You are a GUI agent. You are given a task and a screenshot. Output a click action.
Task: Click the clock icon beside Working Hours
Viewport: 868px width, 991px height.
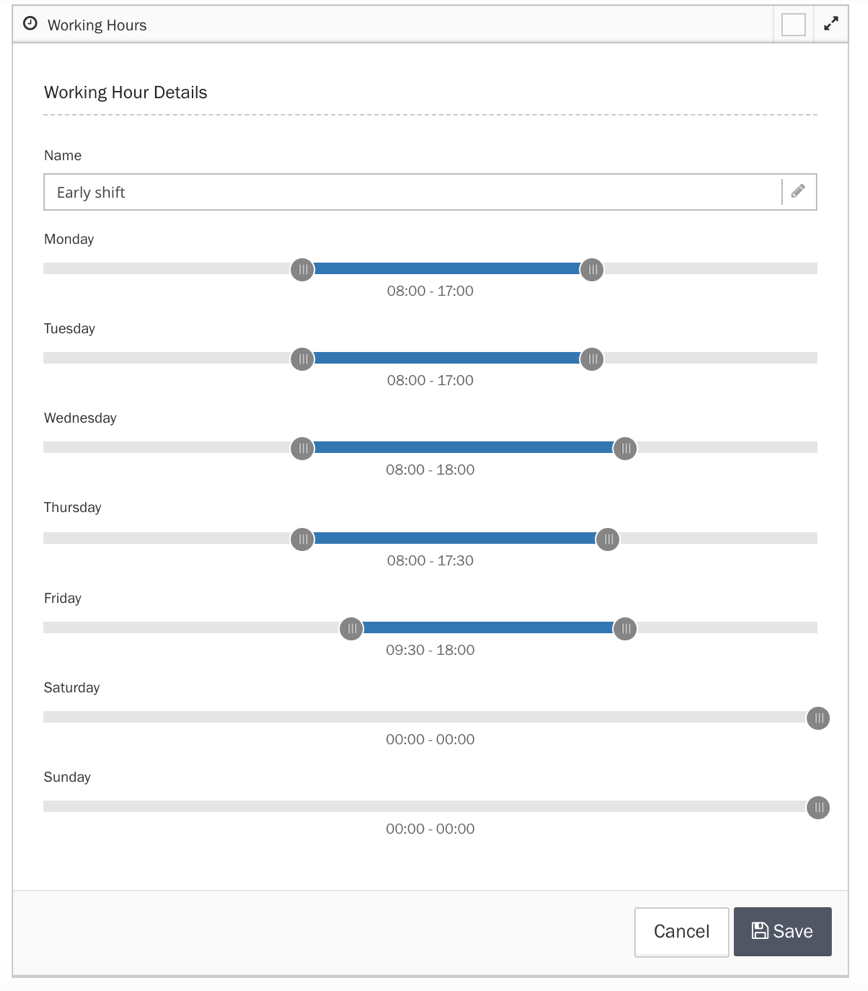30,24
